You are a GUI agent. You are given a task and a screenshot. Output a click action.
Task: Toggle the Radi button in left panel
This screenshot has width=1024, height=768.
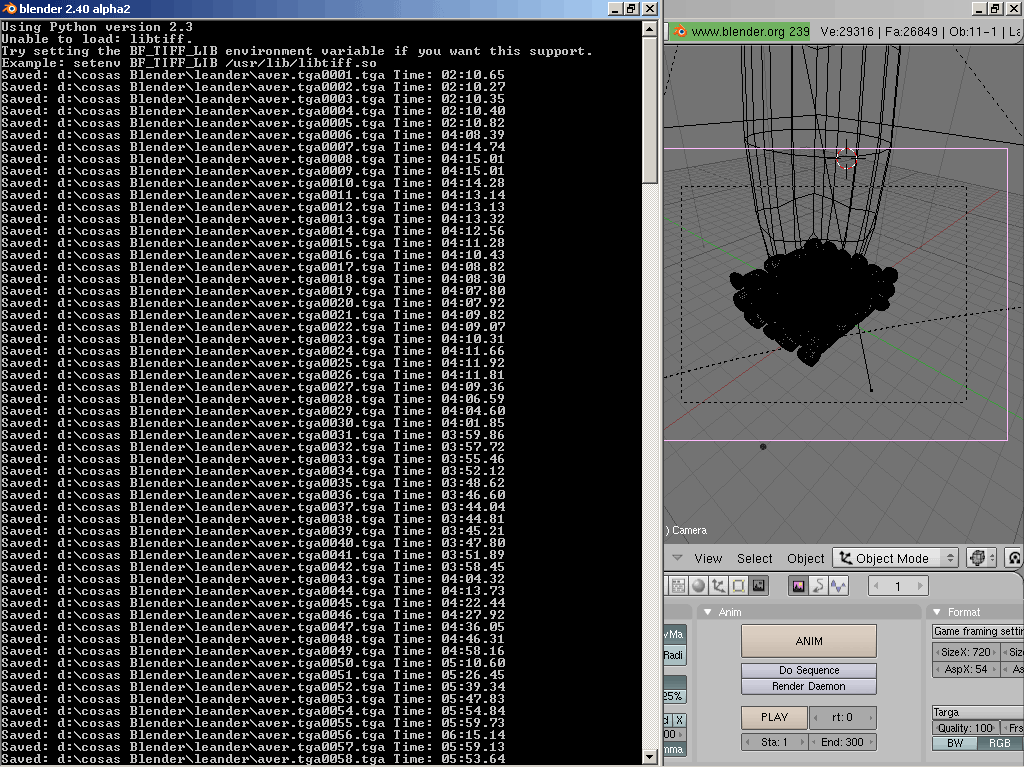click(x=674, y=655)
